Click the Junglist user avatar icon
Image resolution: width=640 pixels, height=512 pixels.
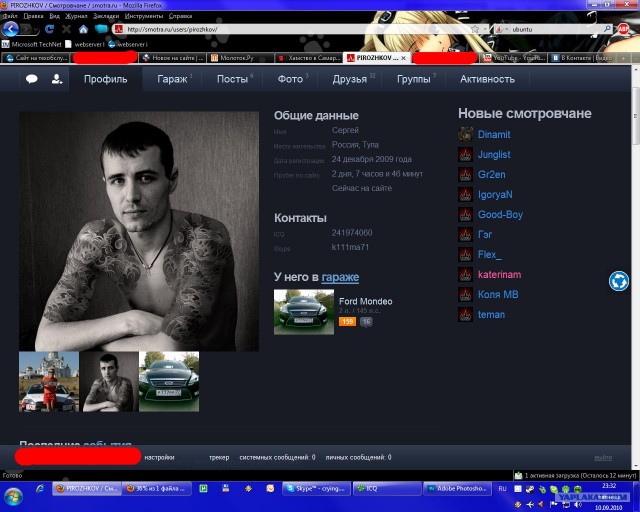pos(465,154)
